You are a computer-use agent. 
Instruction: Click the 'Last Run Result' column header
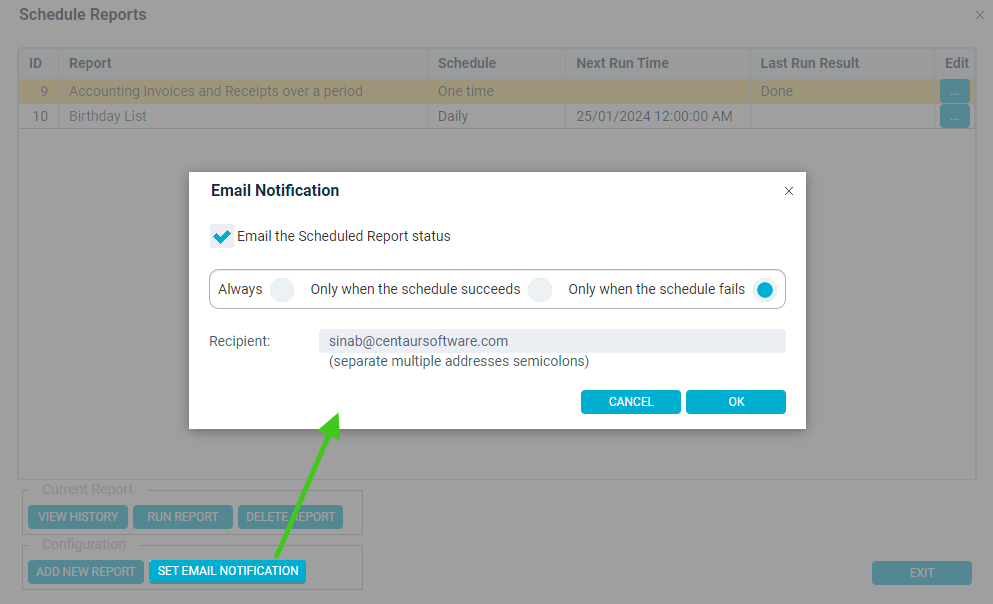point(843,63)
